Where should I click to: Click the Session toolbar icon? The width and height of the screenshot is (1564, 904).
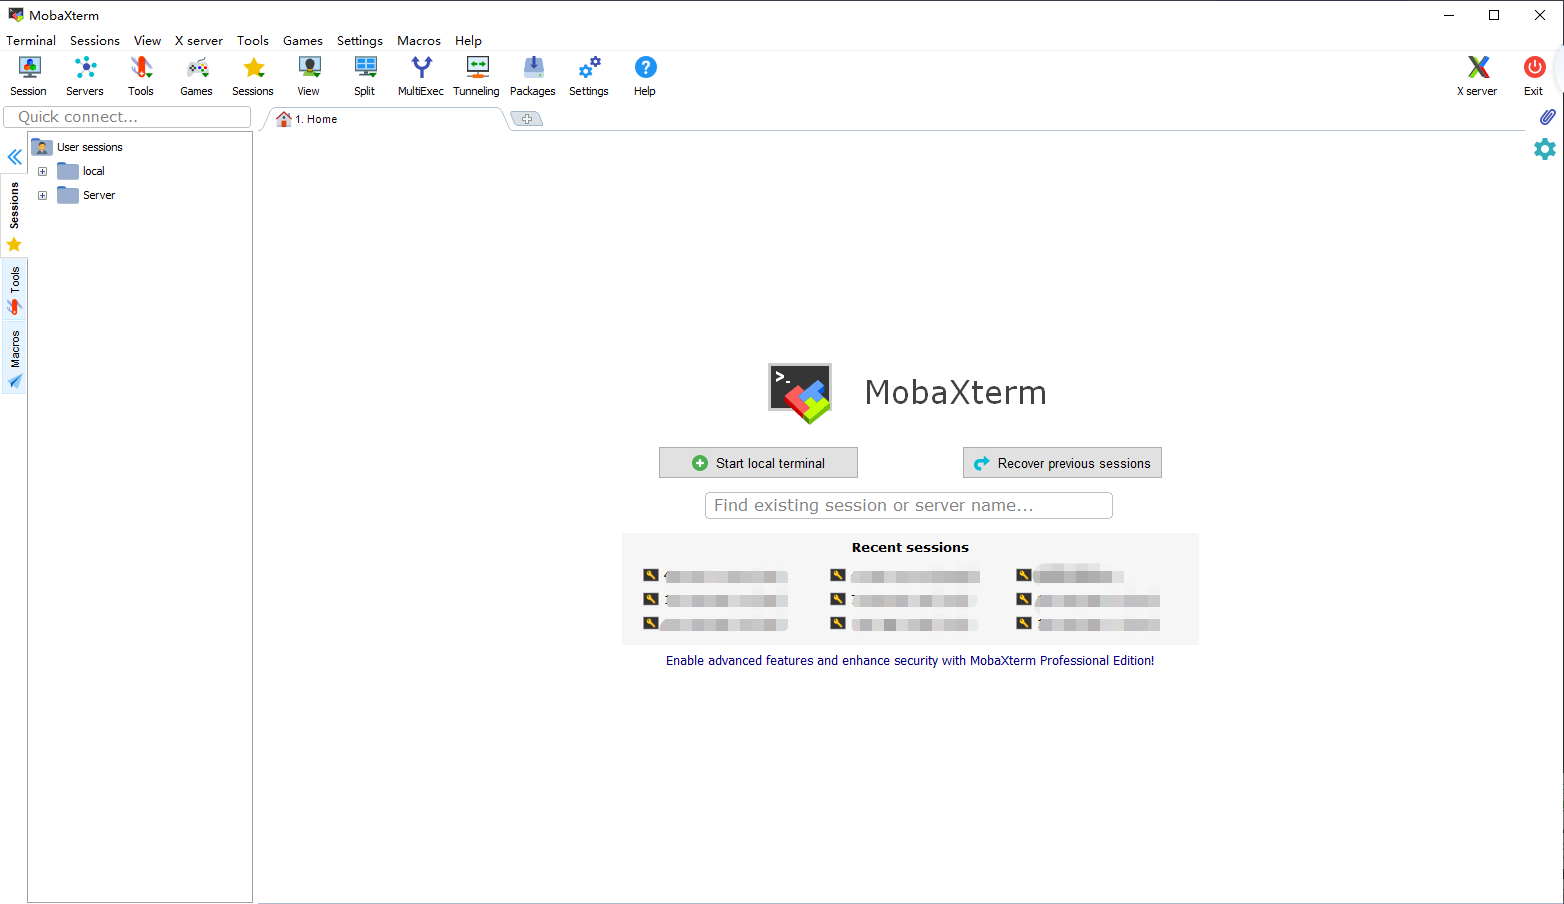pos(29,76)
